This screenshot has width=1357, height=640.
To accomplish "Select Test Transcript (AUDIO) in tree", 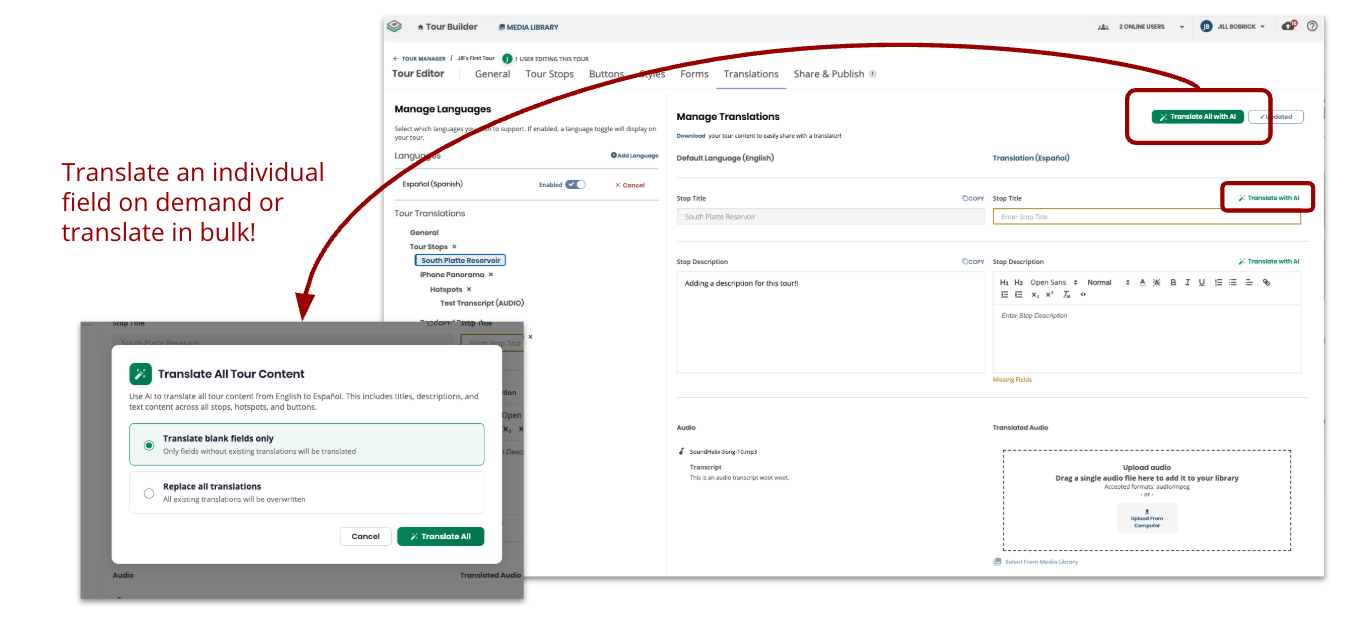I will point(482,303).
